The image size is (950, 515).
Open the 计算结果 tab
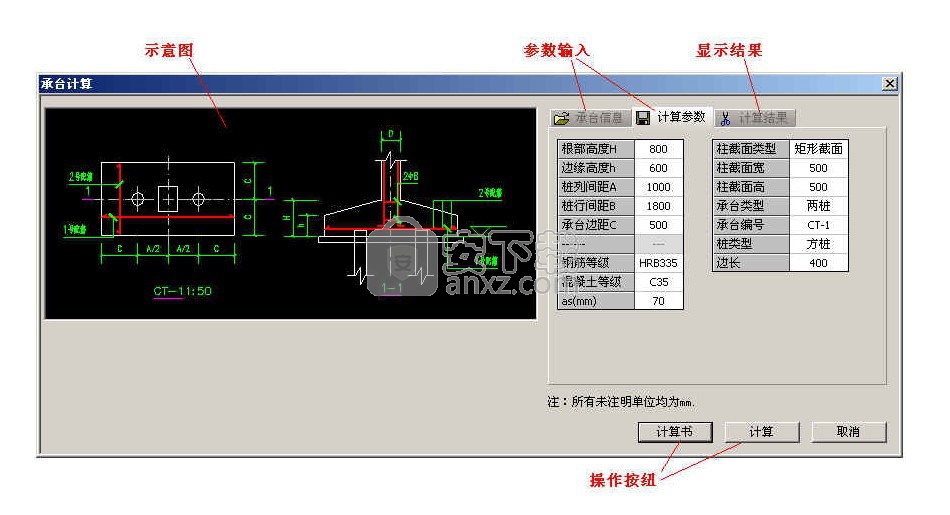pyautogui.click(x=754, y=118)
